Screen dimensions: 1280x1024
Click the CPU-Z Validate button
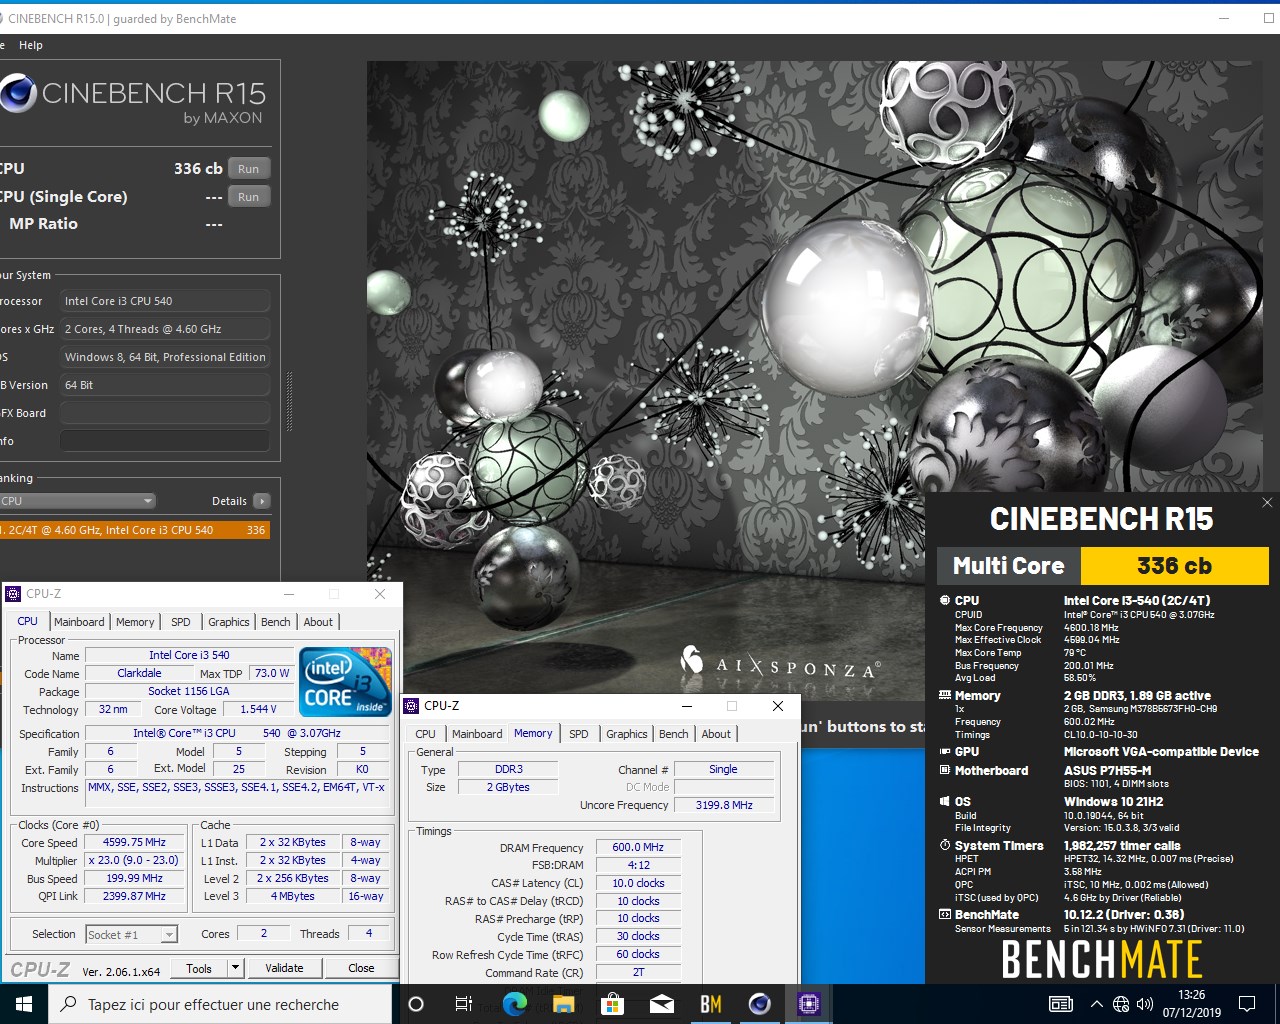(x=284, y=968)
